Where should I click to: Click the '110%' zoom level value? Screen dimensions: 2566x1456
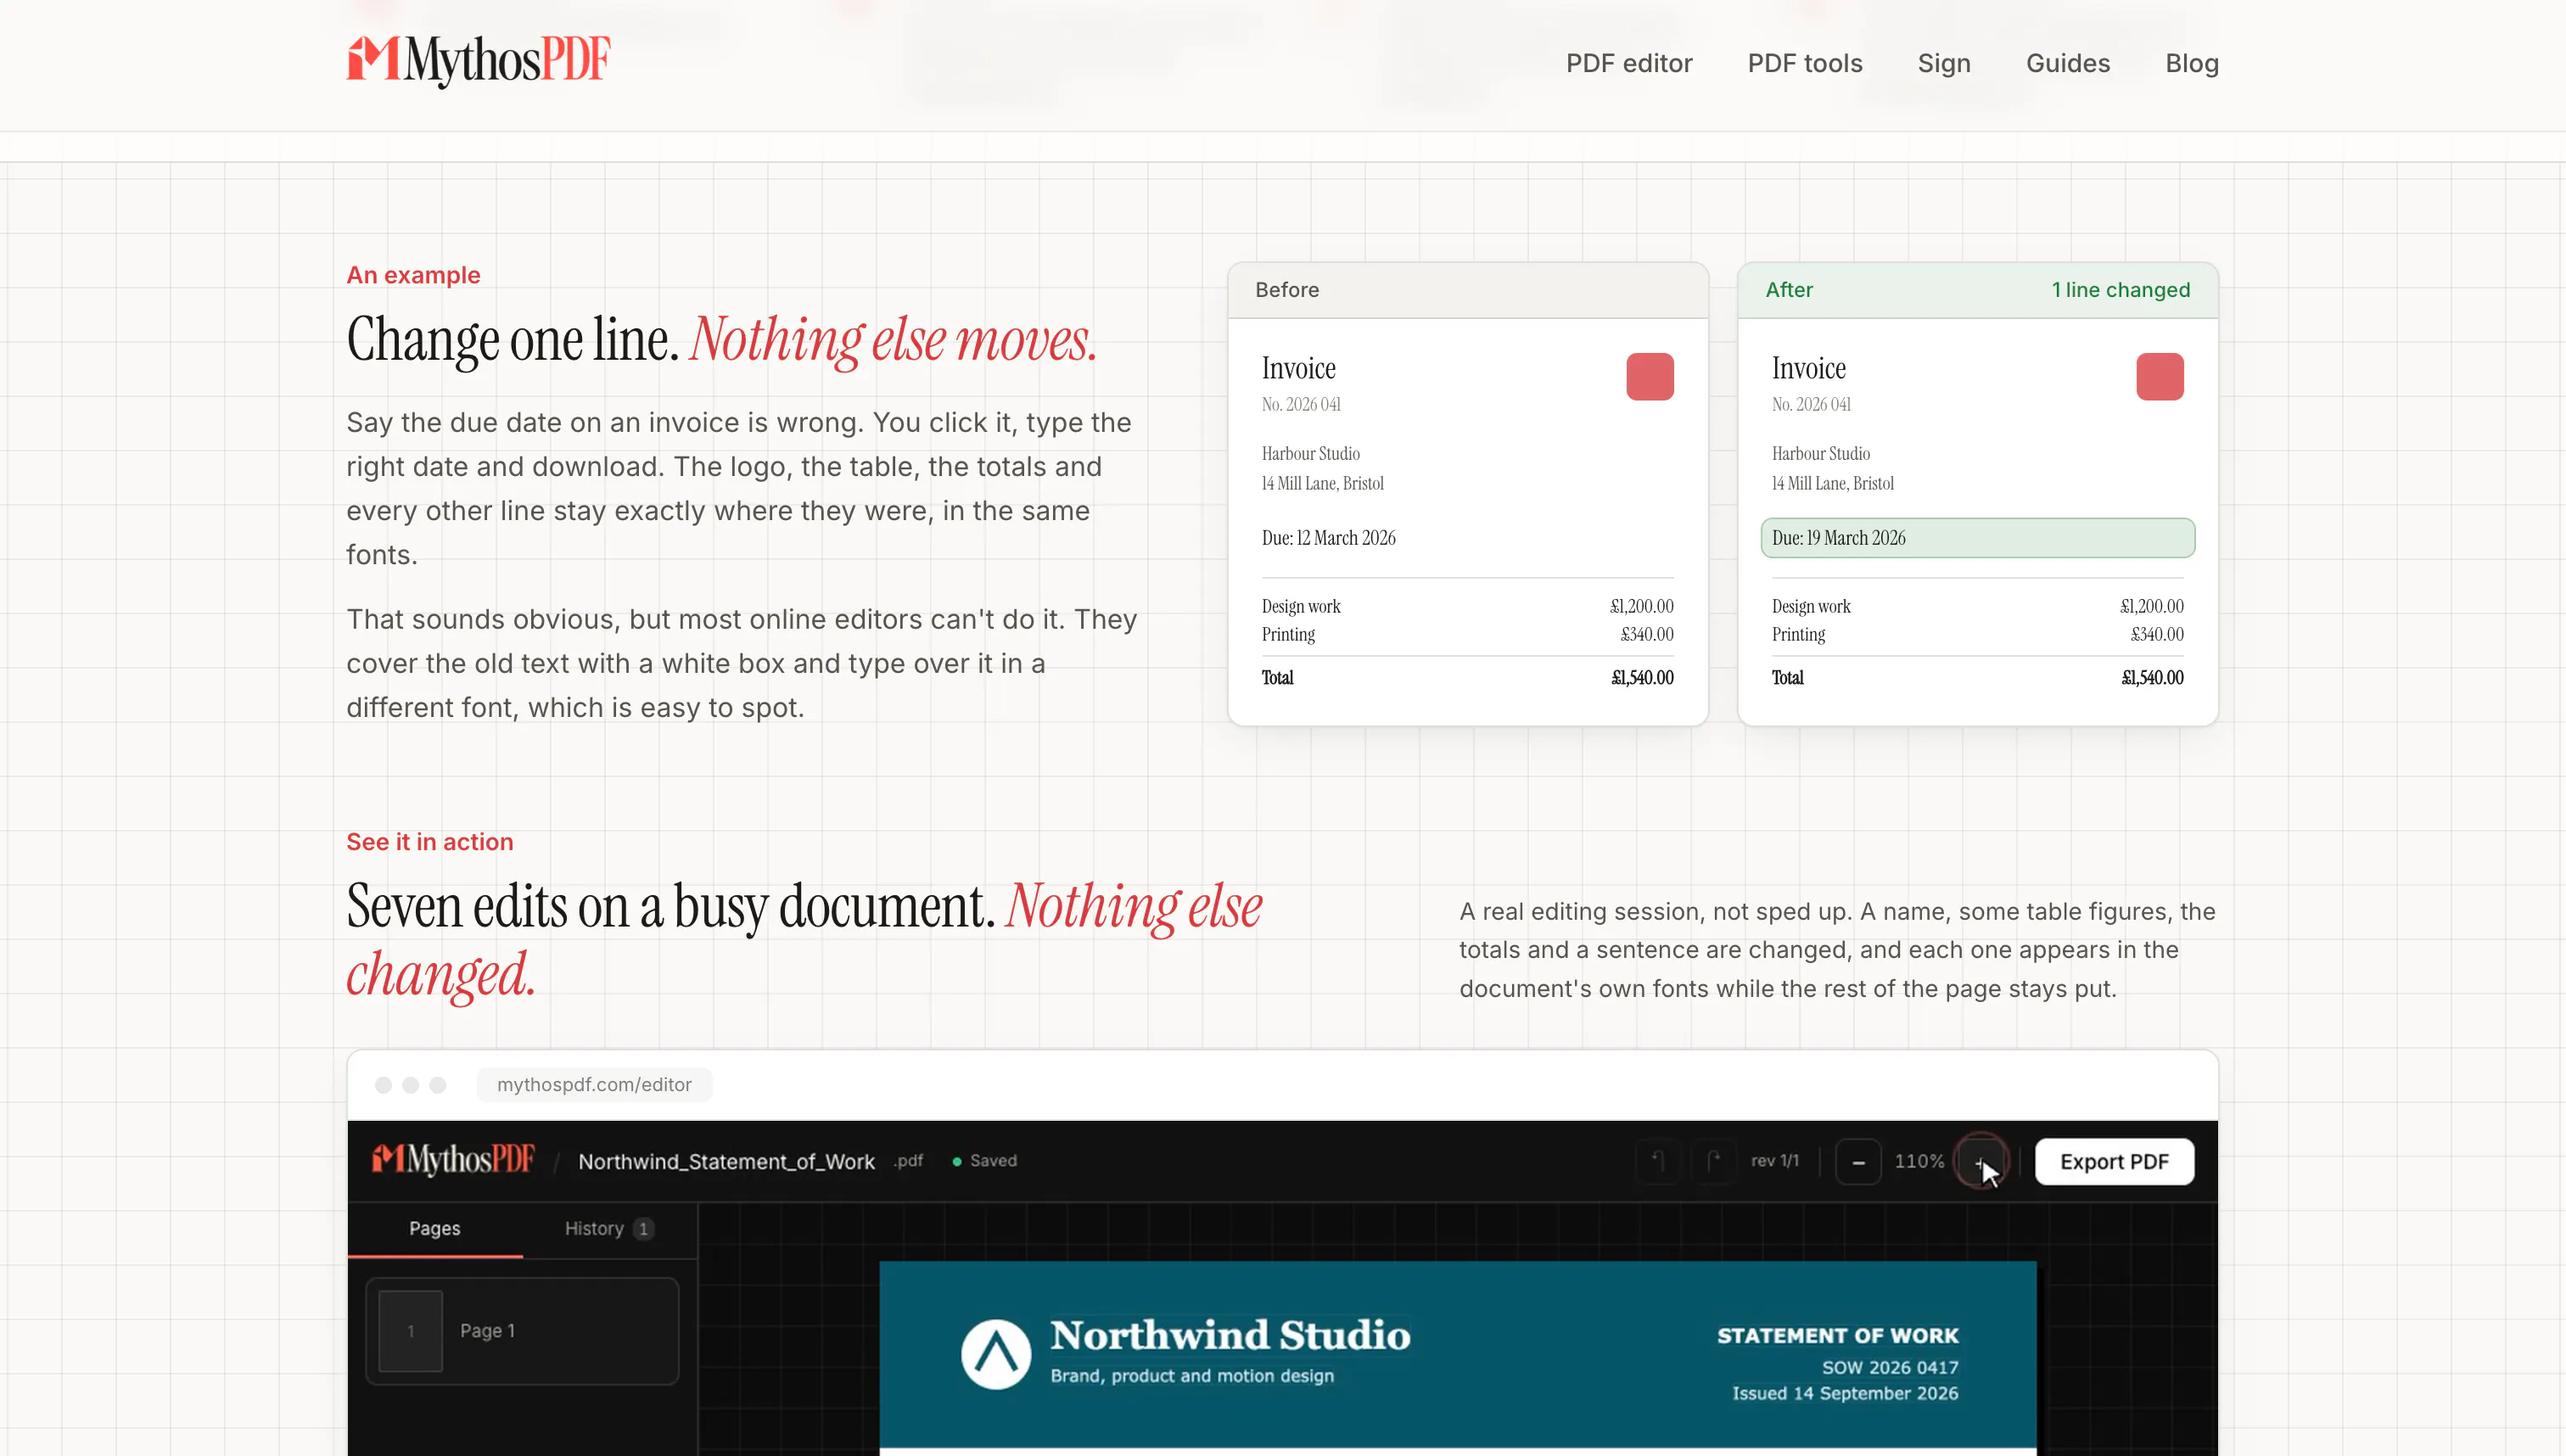1919,1161
